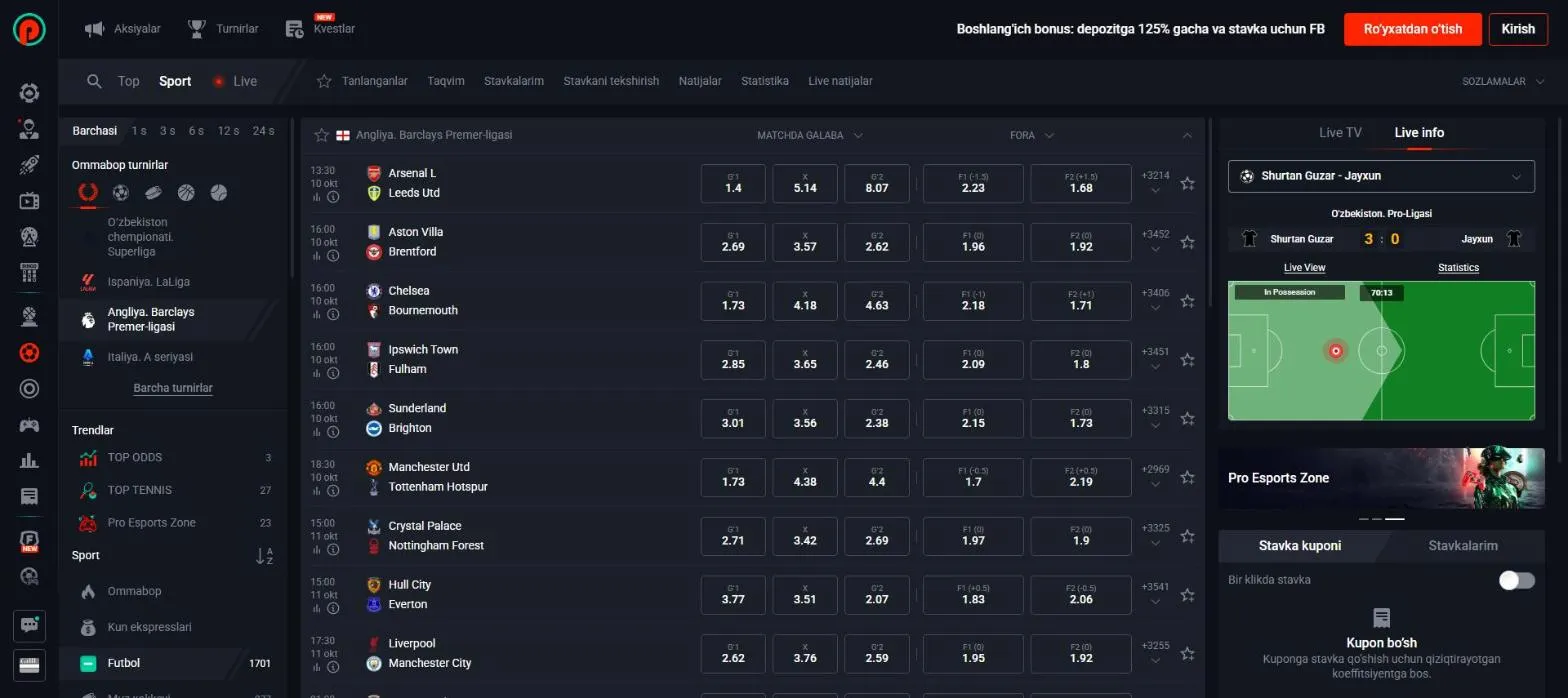This screenshot has height=698, width=1568.
Task: Open the bar-chart statistics icon in left sidebar
Action: click(x=29, y=460)
